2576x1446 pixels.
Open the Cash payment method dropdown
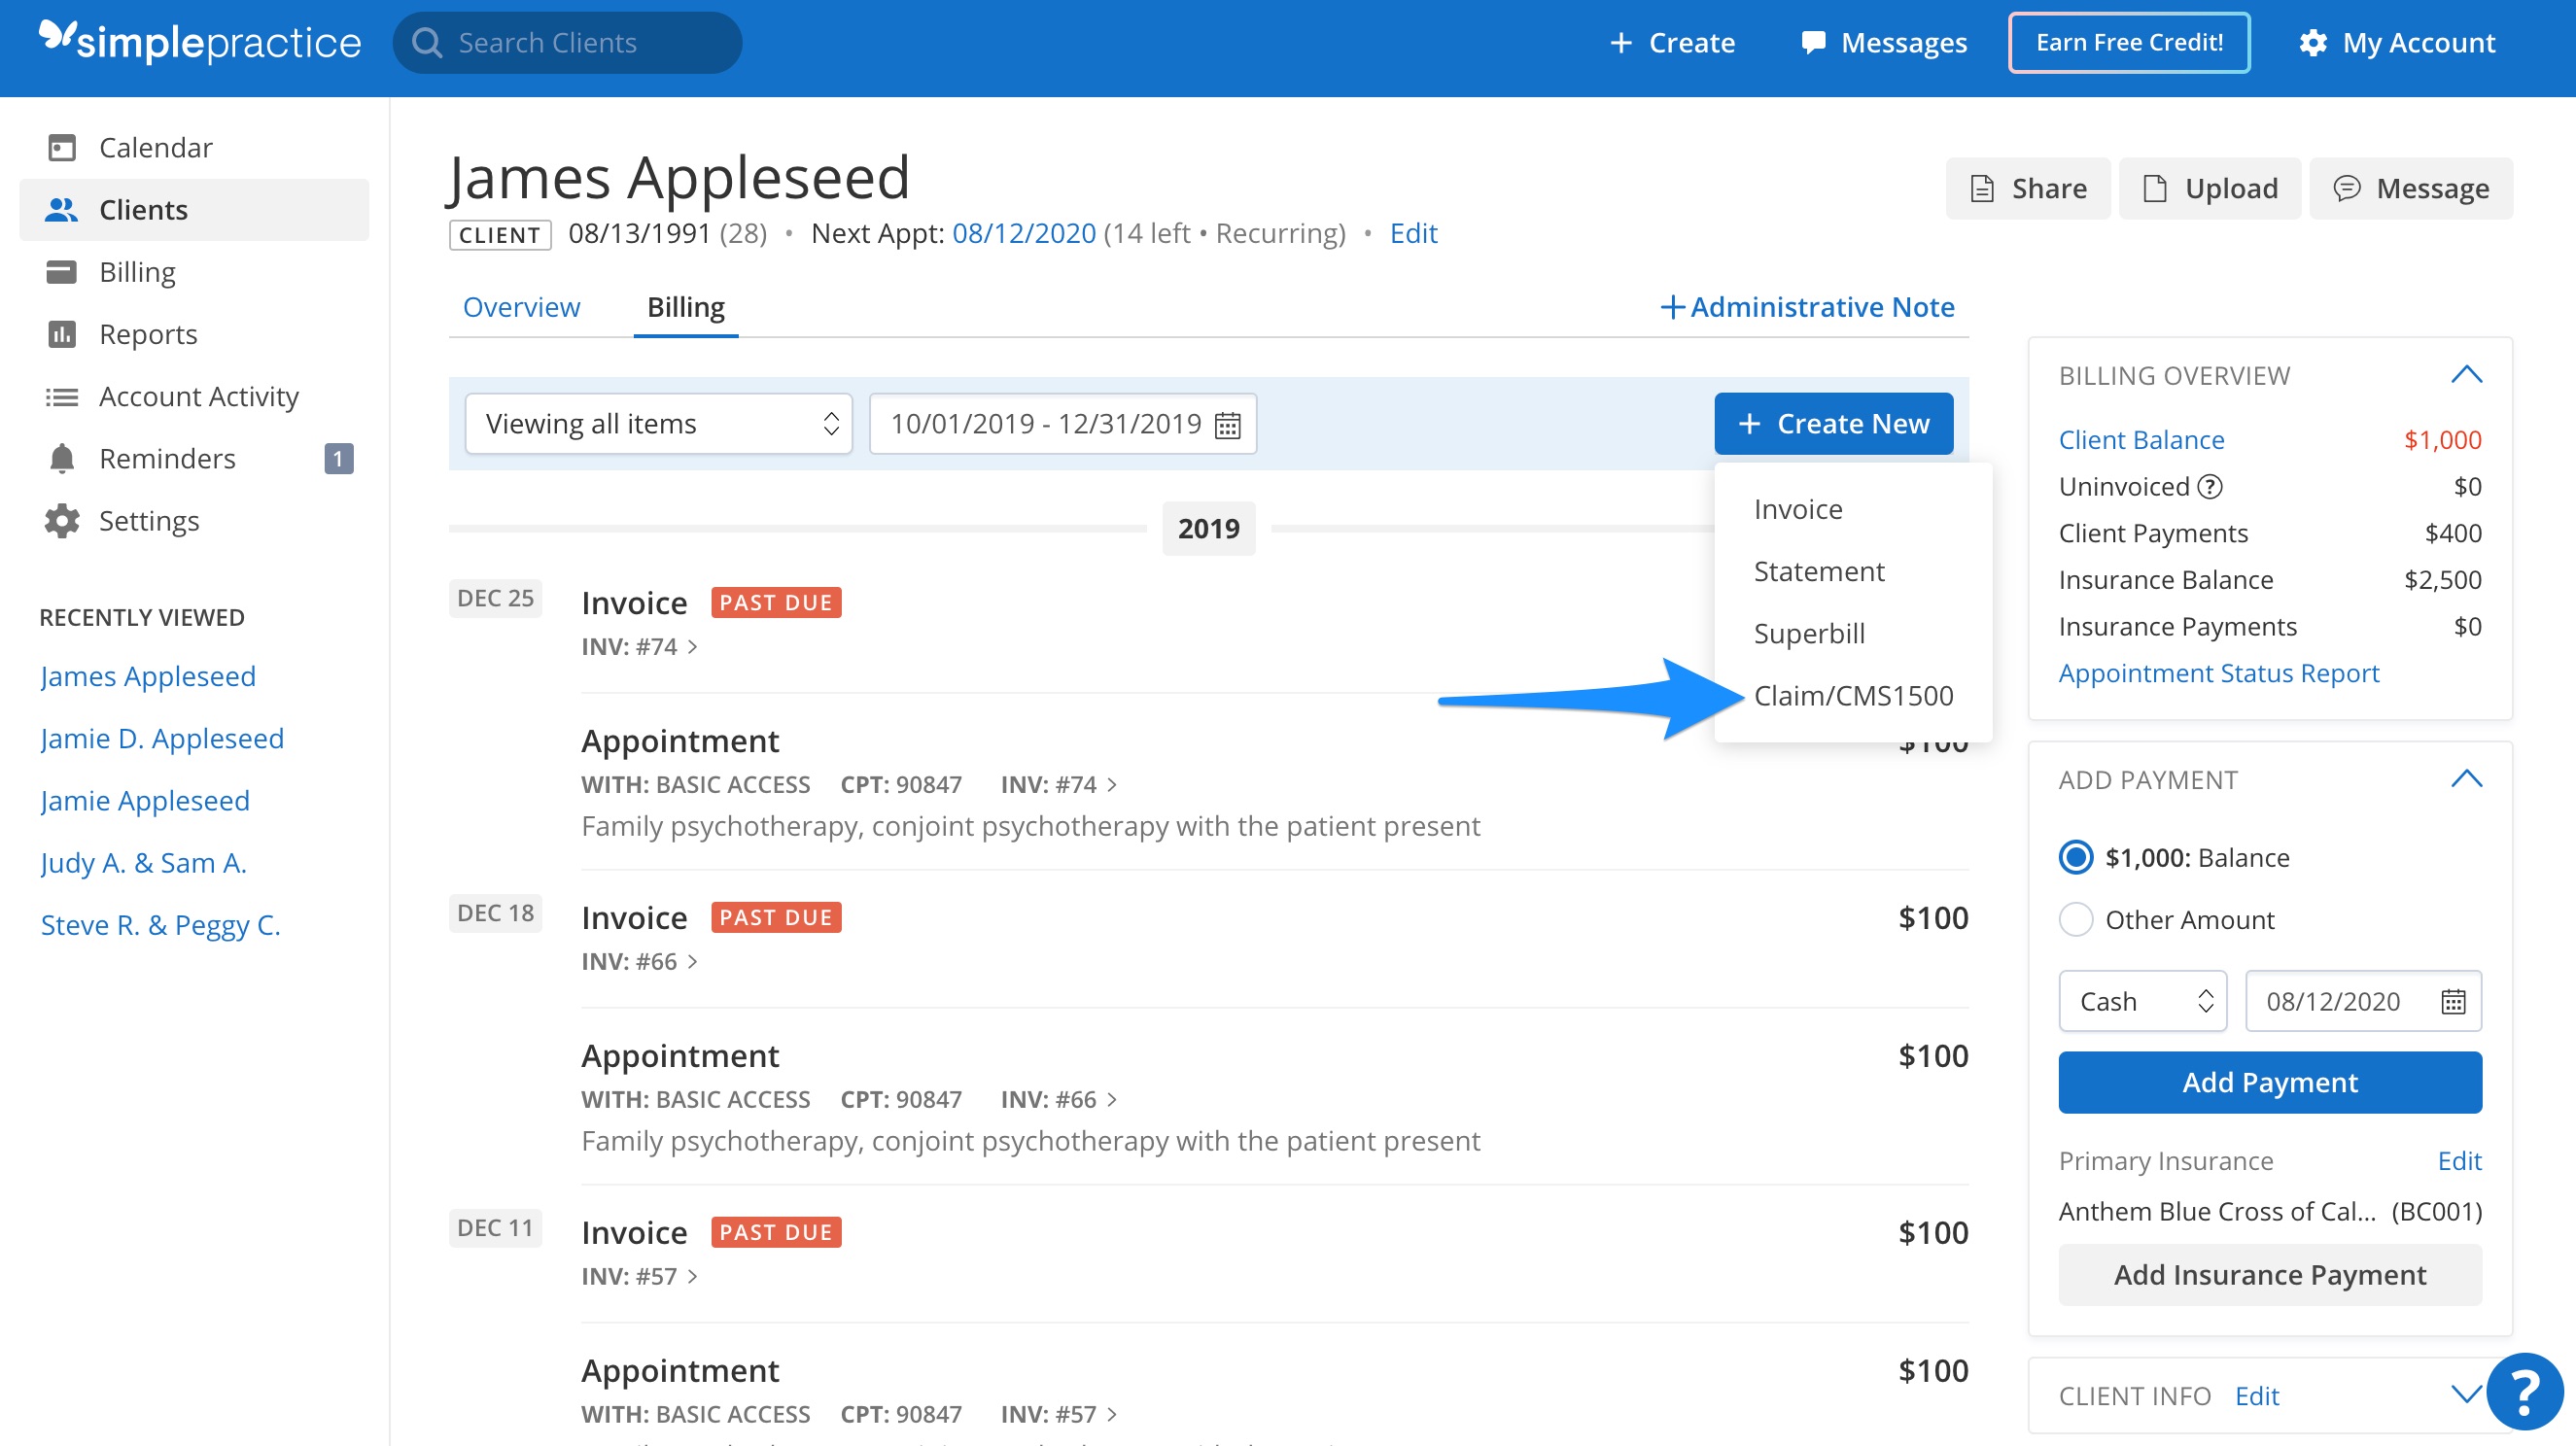[2142, 1000]
